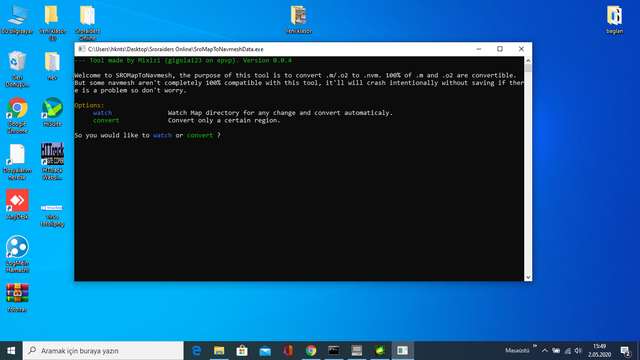This screenshot has height=360, width=640.
Task: Launch LogMeIn Hamachi shortcut
Action: point(17,254)
